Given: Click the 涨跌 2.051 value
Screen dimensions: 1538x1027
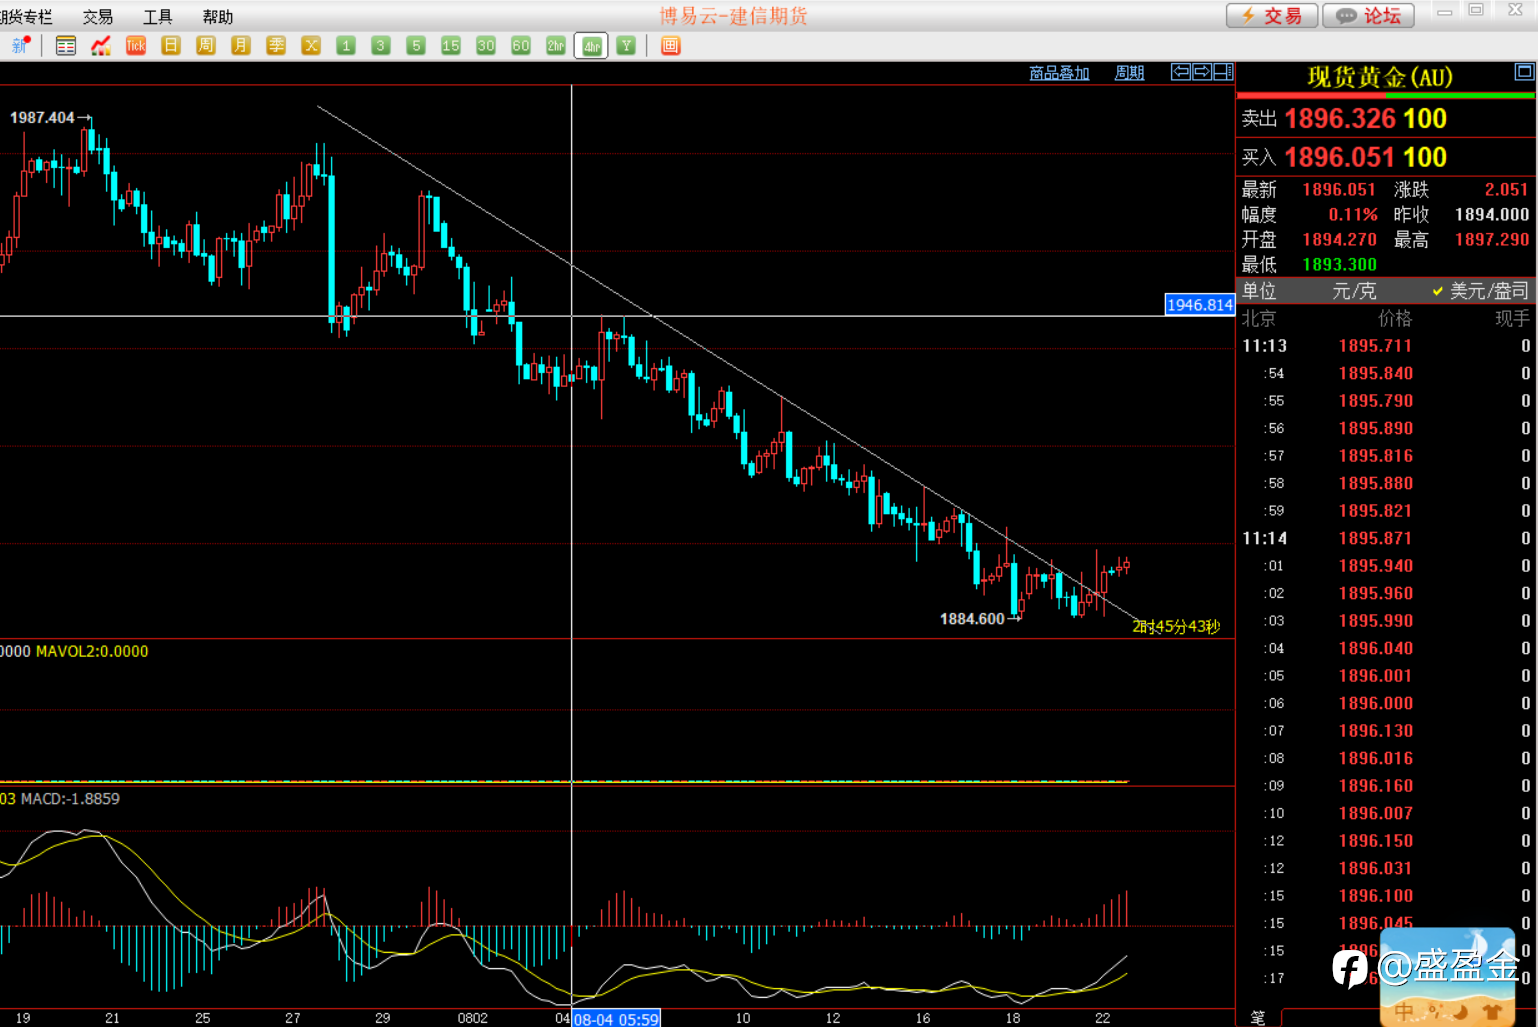Looking at the screenshot, I should 1506,190.
